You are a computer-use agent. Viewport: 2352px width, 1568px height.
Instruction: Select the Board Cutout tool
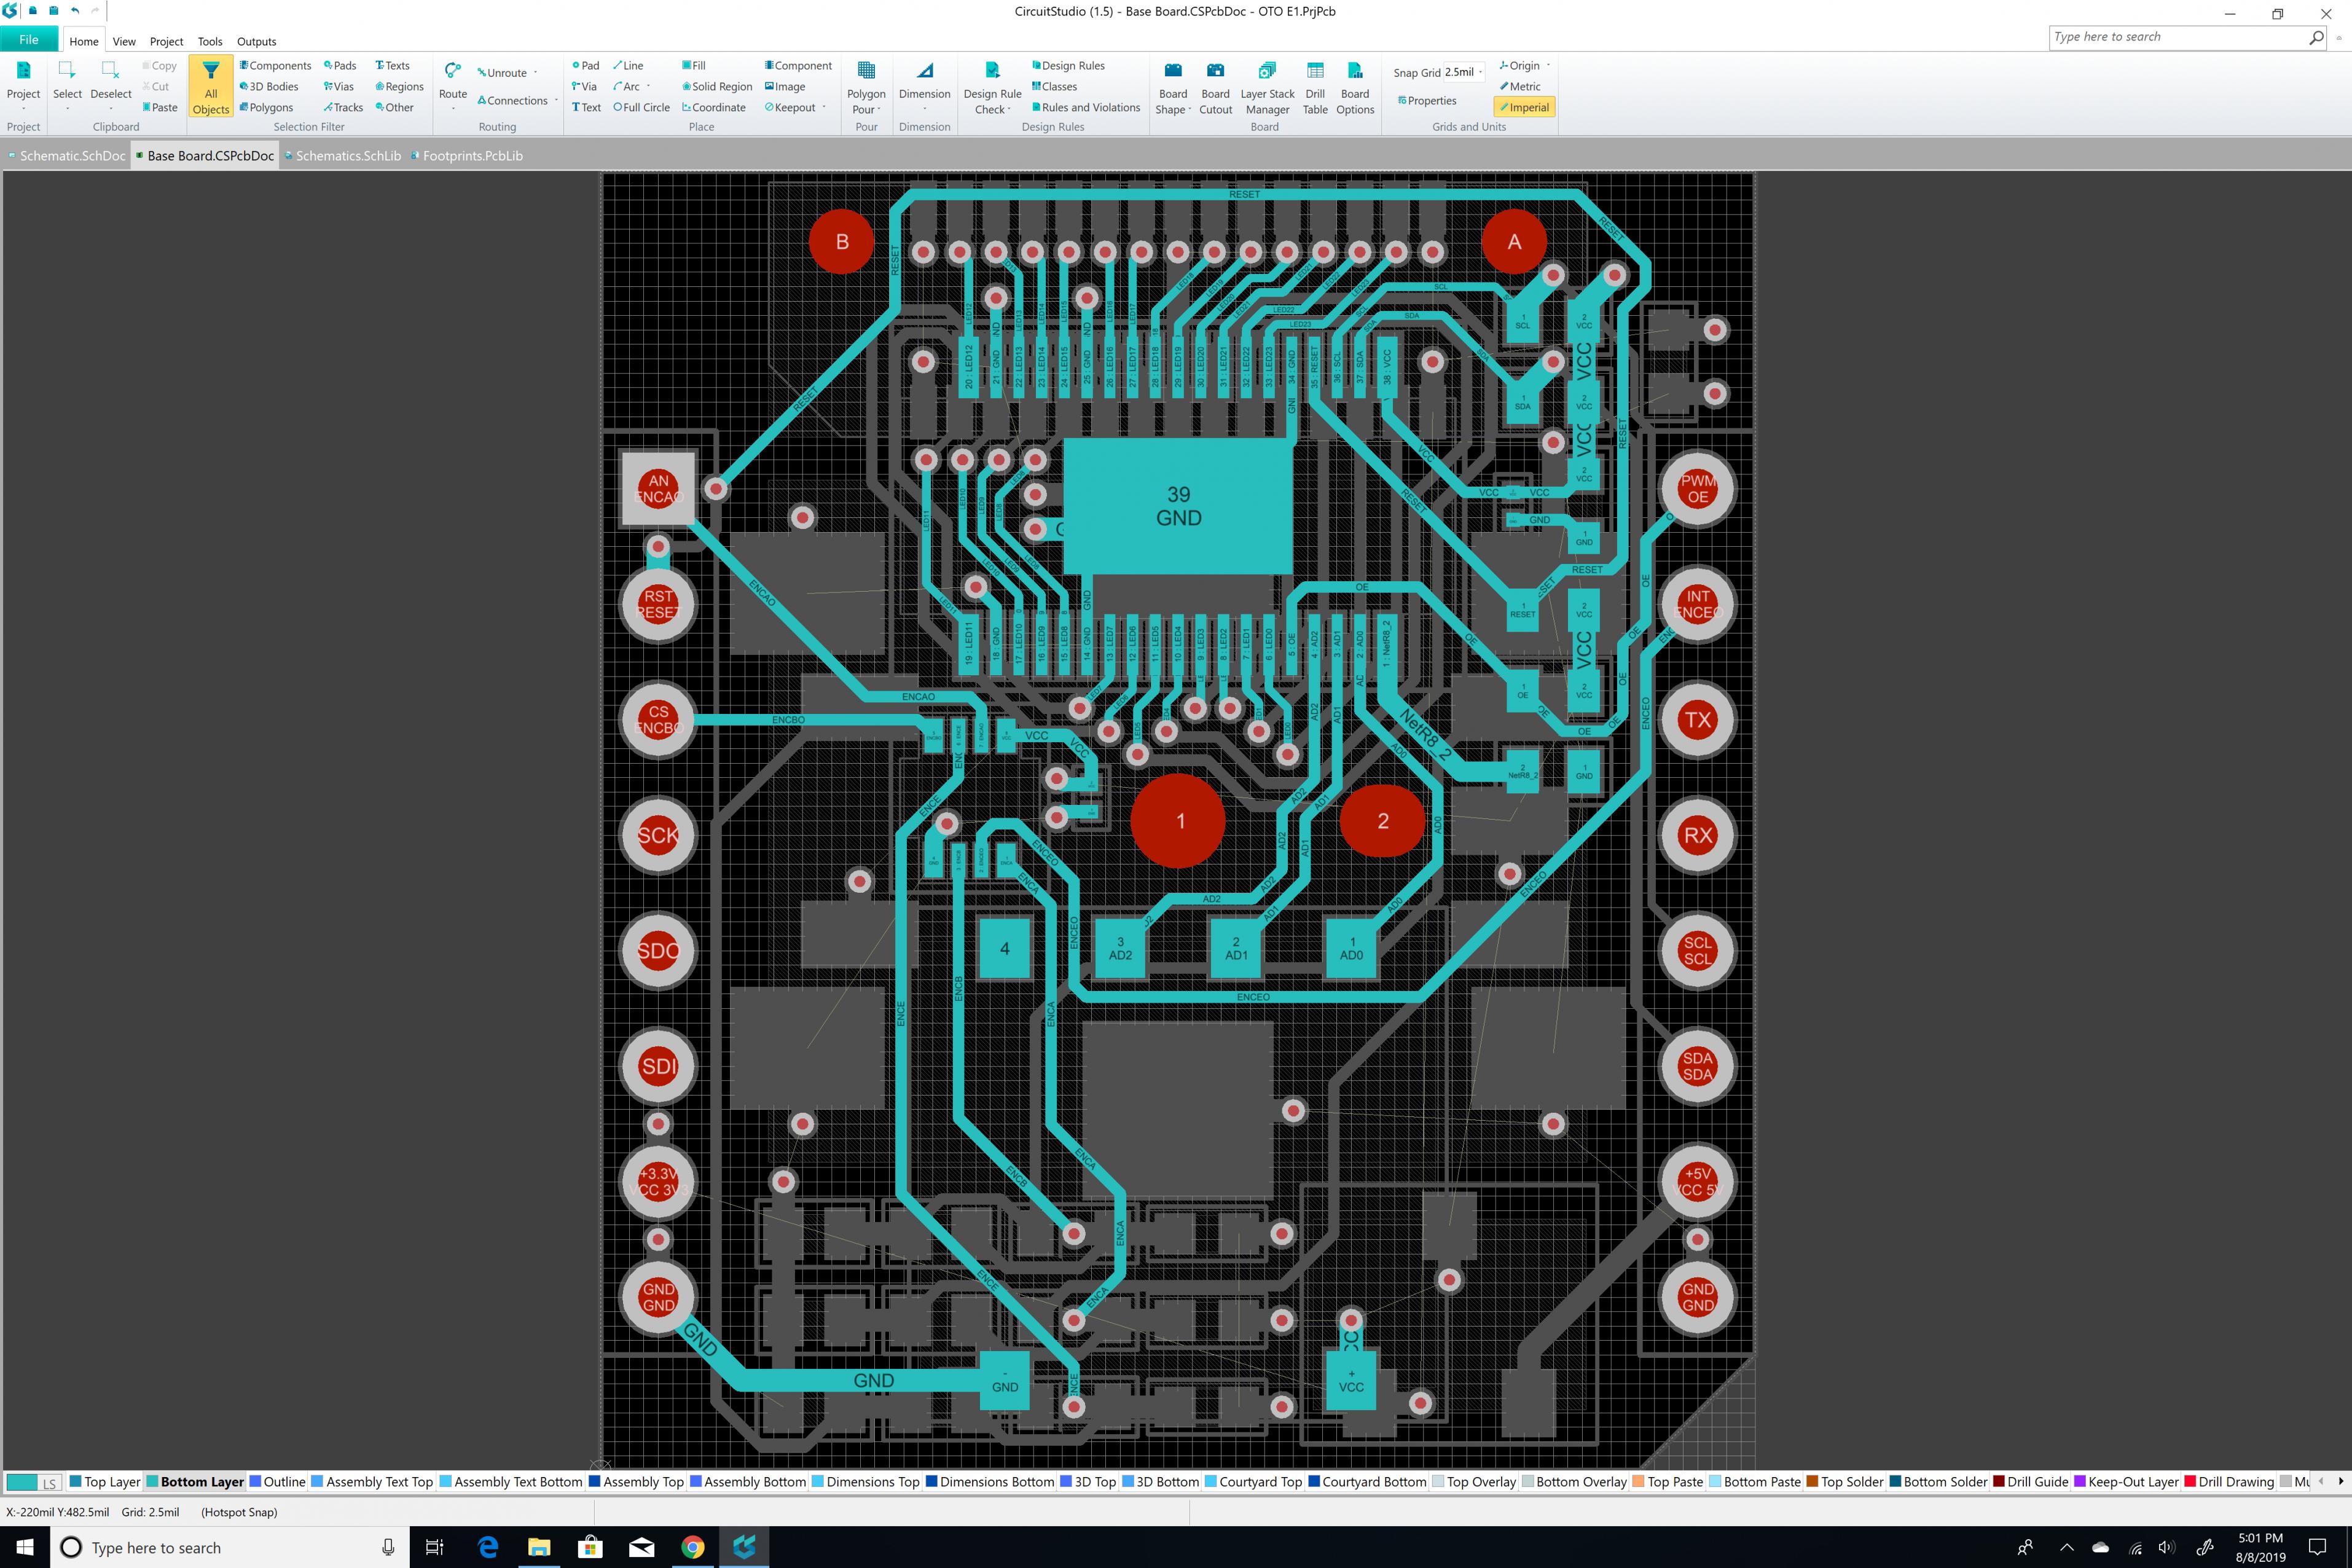point(1216,87)
